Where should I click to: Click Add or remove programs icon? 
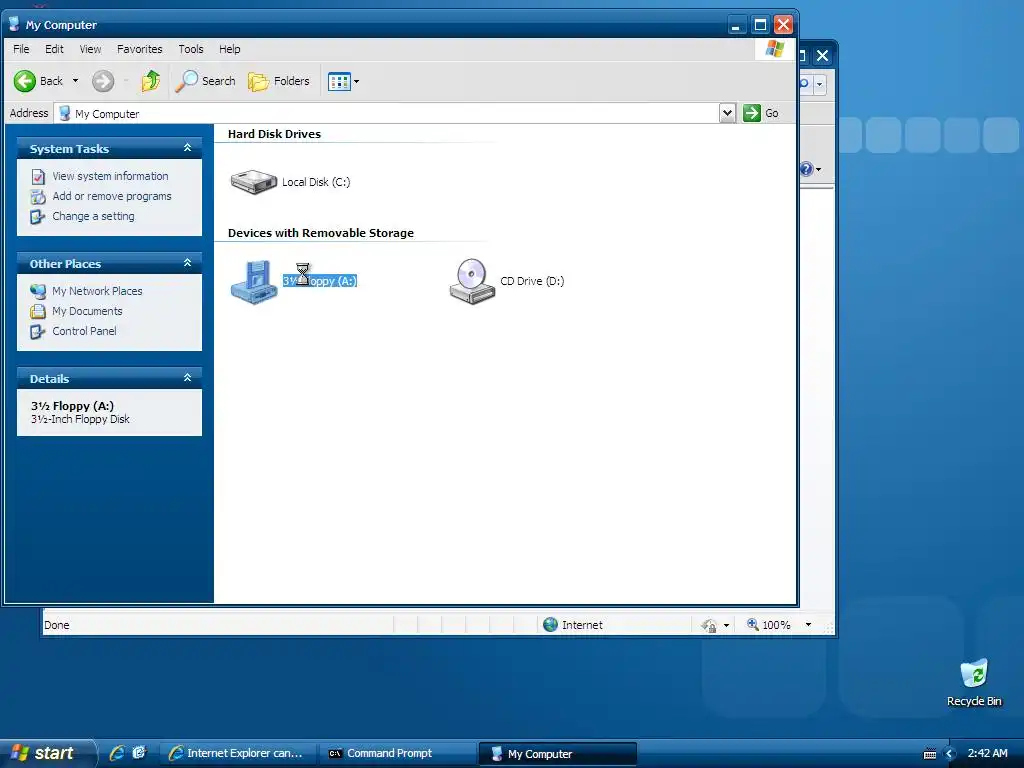pyautogui.click(x=38, y=197)
